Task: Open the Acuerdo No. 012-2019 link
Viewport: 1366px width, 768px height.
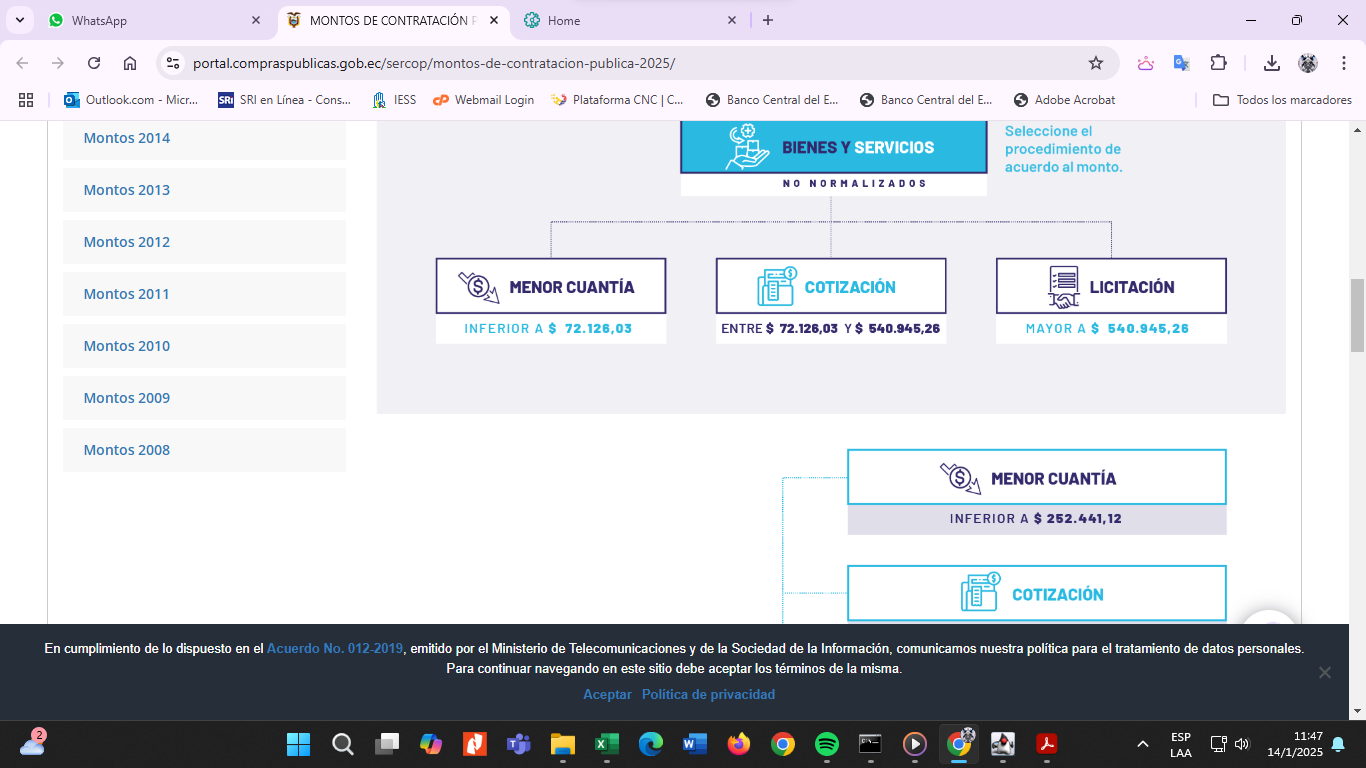Action: coord(335,648)
